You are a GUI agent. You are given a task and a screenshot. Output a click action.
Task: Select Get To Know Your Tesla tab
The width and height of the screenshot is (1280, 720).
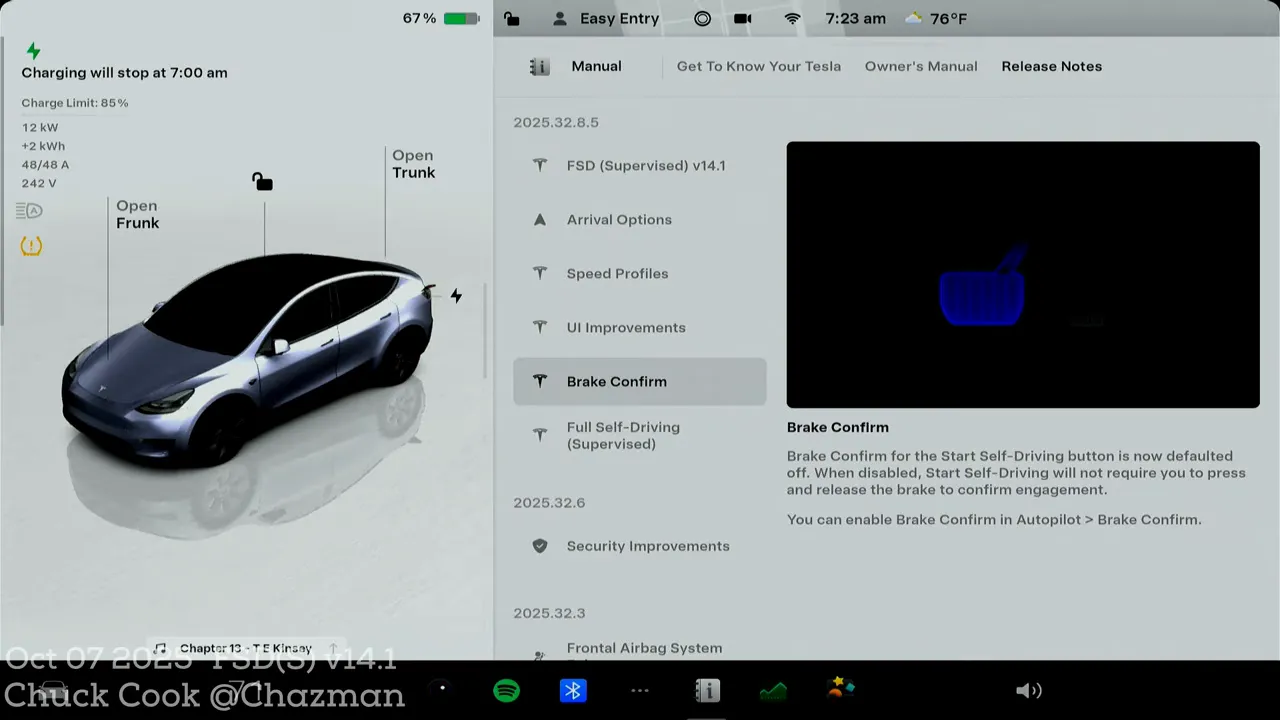pyautogui.click(x=758, y=66)
